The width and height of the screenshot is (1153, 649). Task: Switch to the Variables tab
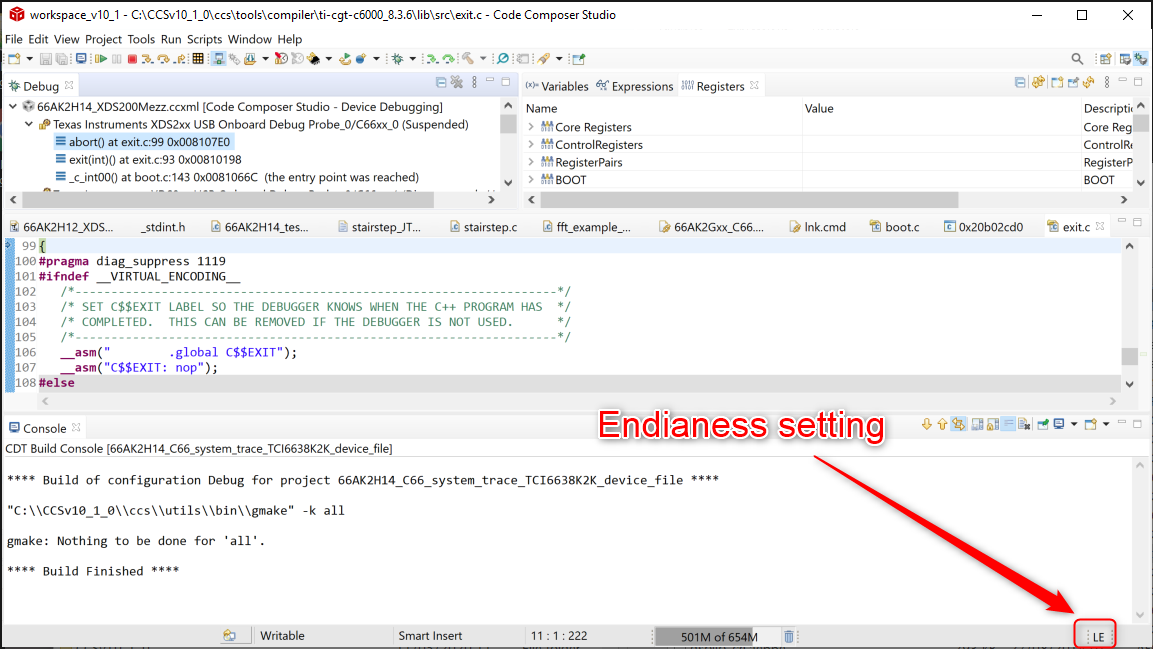(x=557, y=86)
